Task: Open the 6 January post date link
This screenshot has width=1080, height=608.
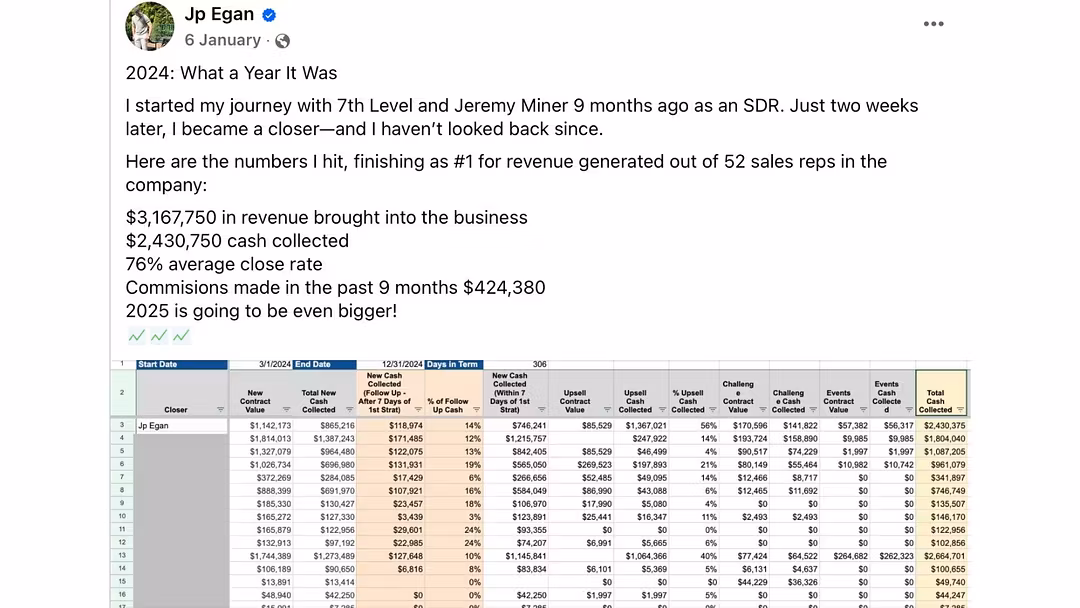Action: [222, 40]
